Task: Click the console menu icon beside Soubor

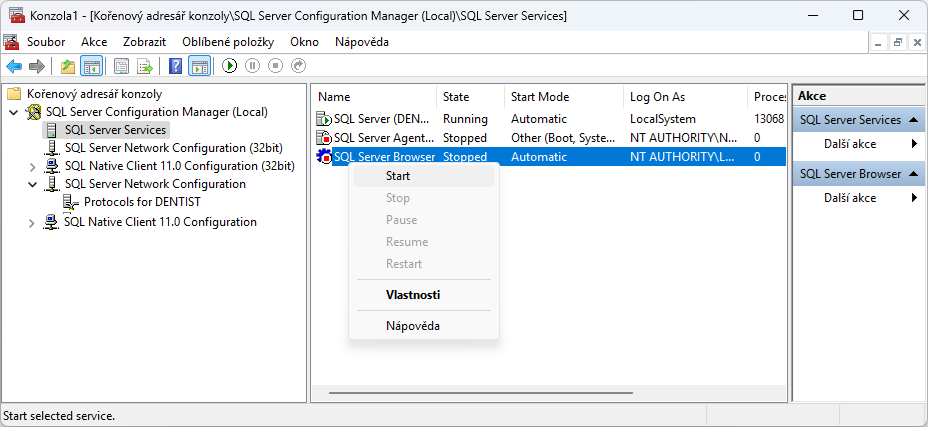Action: [10, 42]
